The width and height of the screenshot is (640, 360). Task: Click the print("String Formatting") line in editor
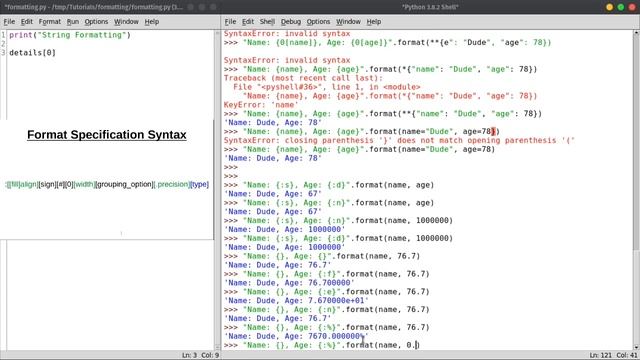click(x=70, y=35)
